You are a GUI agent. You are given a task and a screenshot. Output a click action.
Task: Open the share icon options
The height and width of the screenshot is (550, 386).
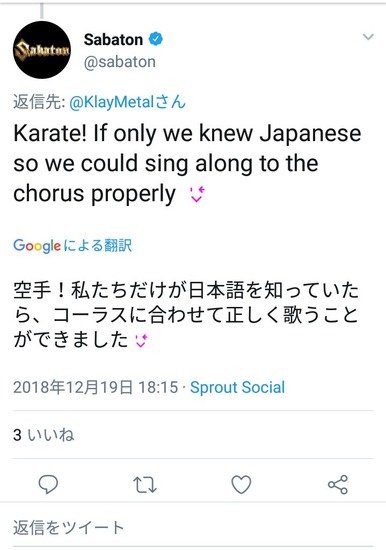(338, 484)
